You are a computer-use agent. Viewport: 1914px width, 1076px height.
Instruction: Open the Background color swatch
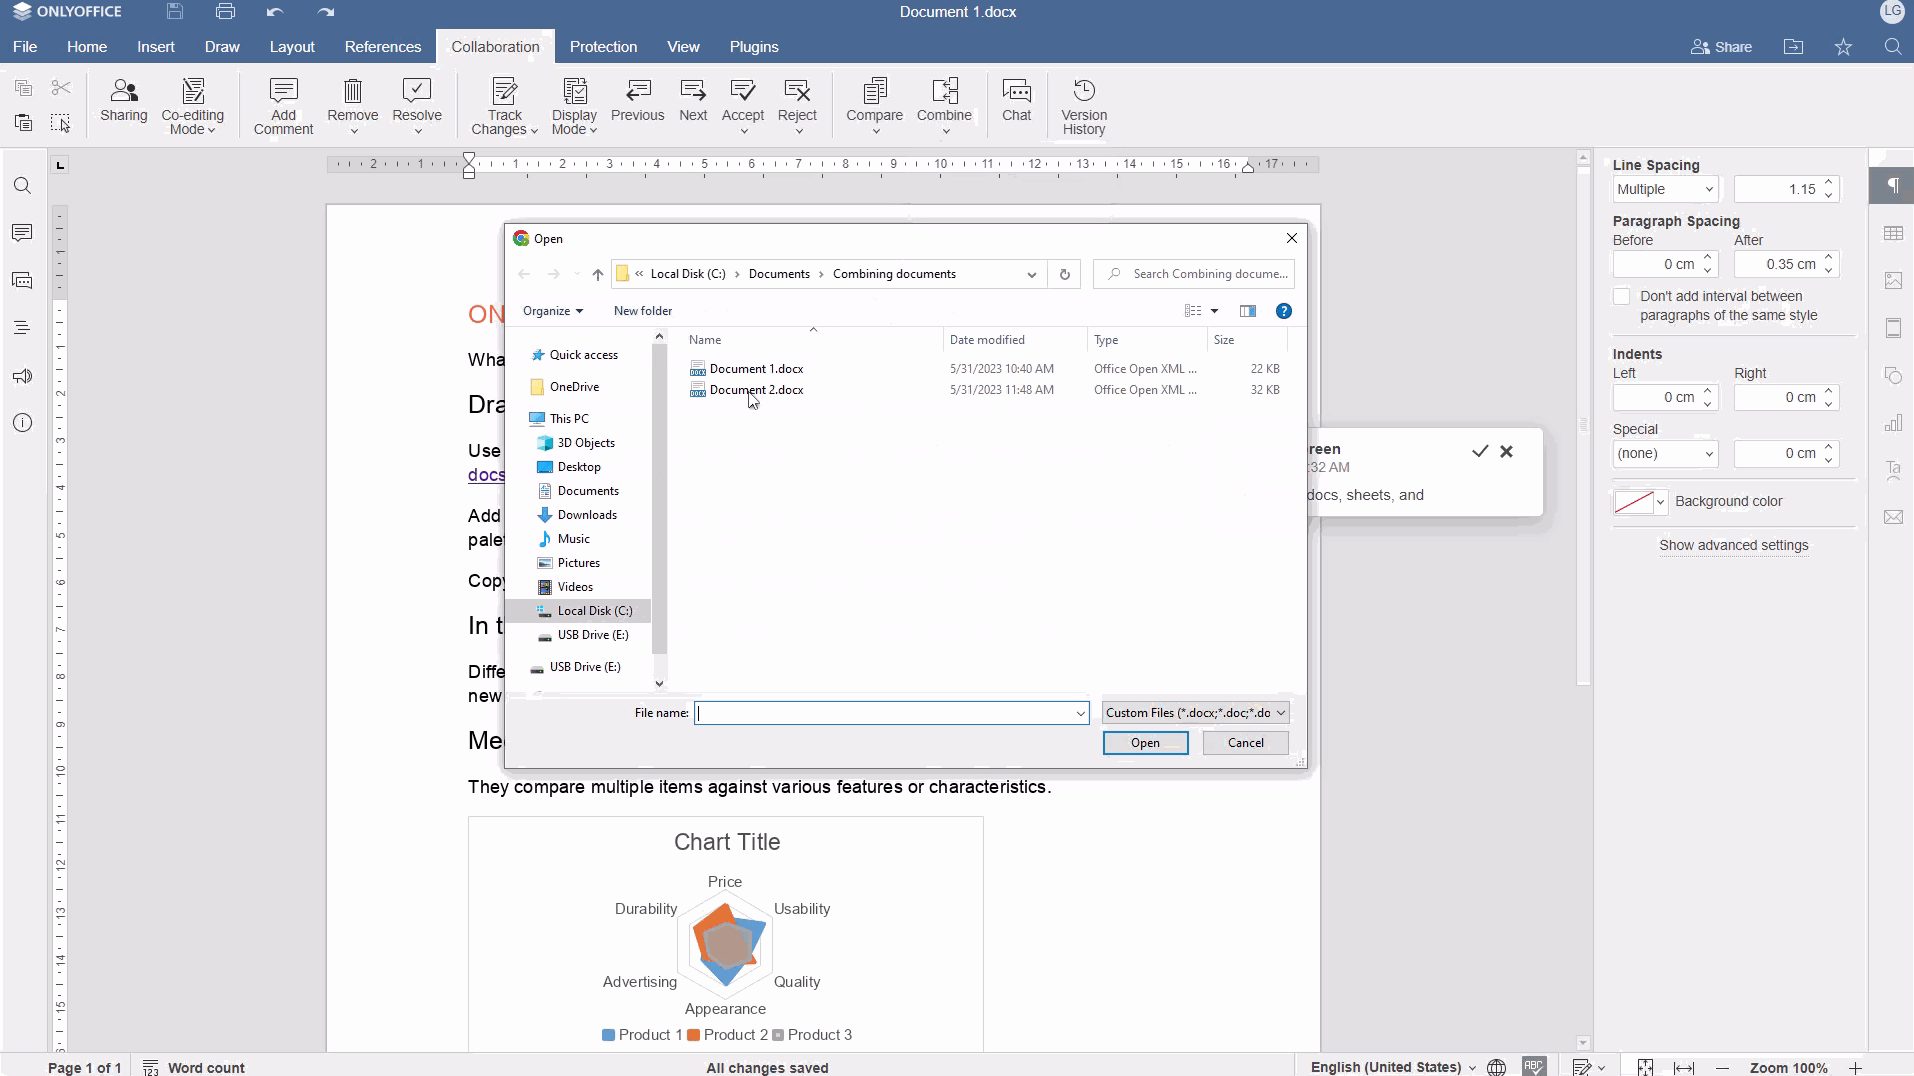point(1639,502)
